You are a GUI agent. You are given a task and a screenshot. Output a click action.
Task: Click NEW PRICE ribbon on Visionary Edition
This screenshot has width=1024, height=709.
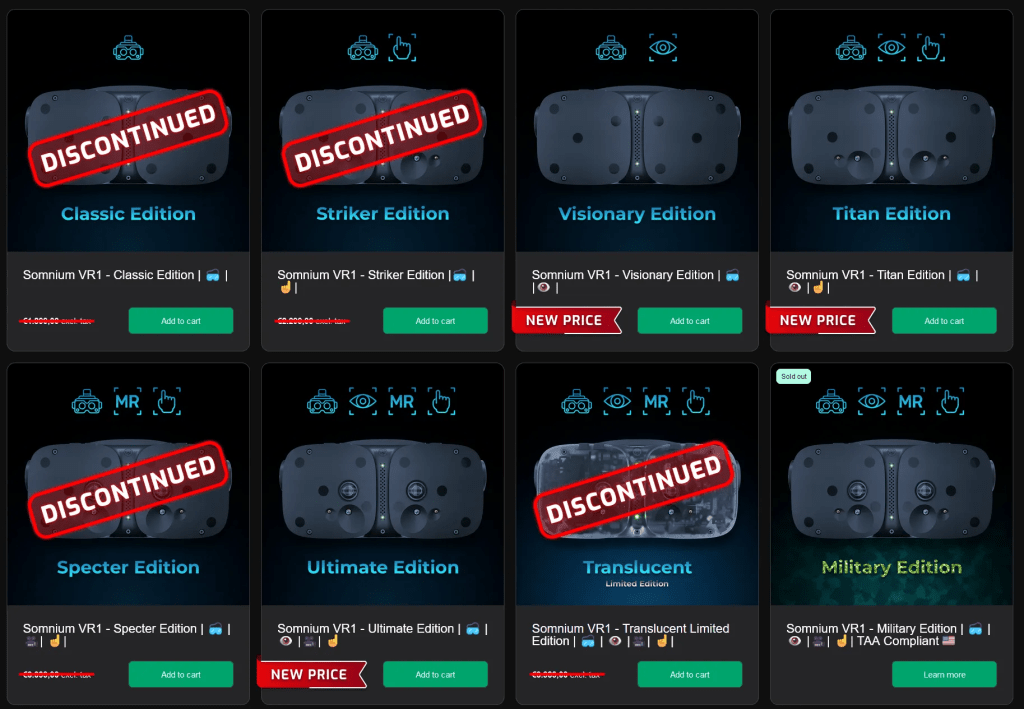[x=566, y=320]
